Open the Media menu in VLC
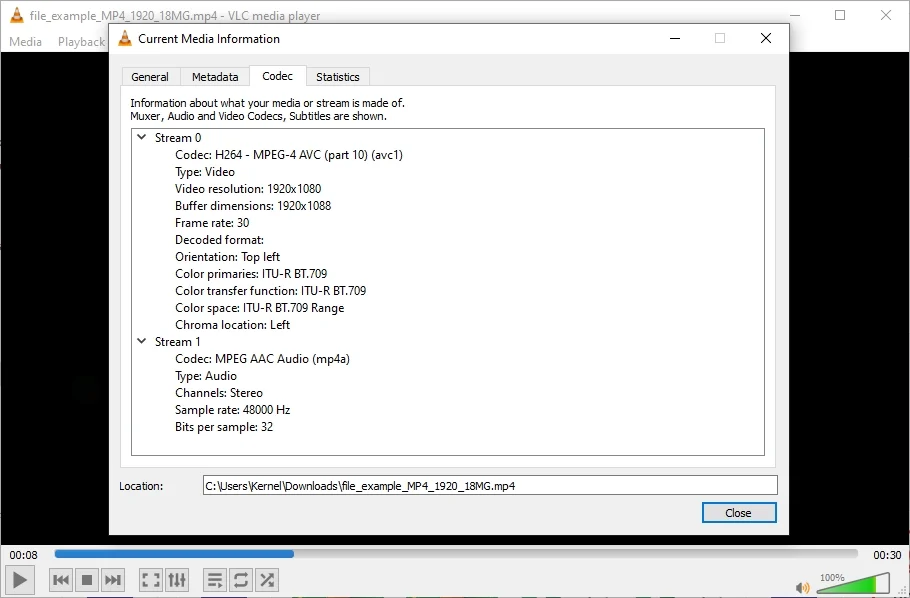The width and height of the screenshot is (910, 598). tap(26, 42)
